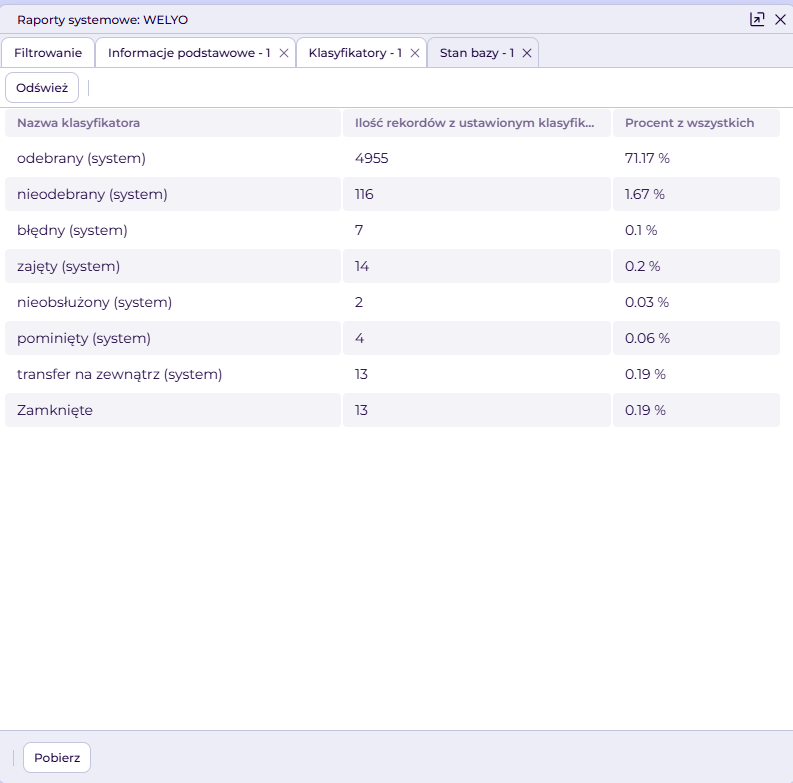Screen dimensions: 793x783
Task: Select the nieodebrany (system) row name
Action: 92,194
